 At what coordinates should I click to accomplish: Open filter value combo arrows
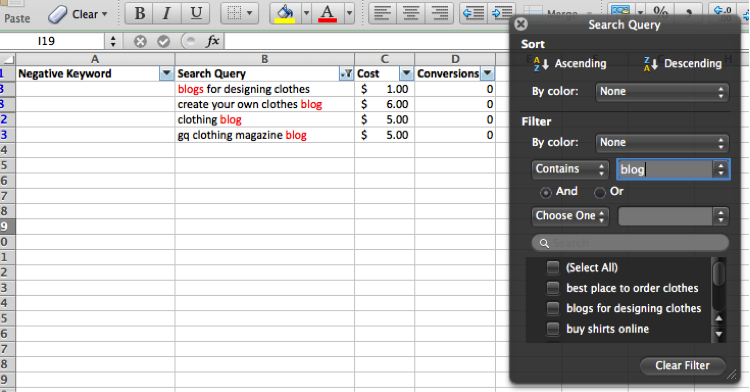(x=721, y=169)
